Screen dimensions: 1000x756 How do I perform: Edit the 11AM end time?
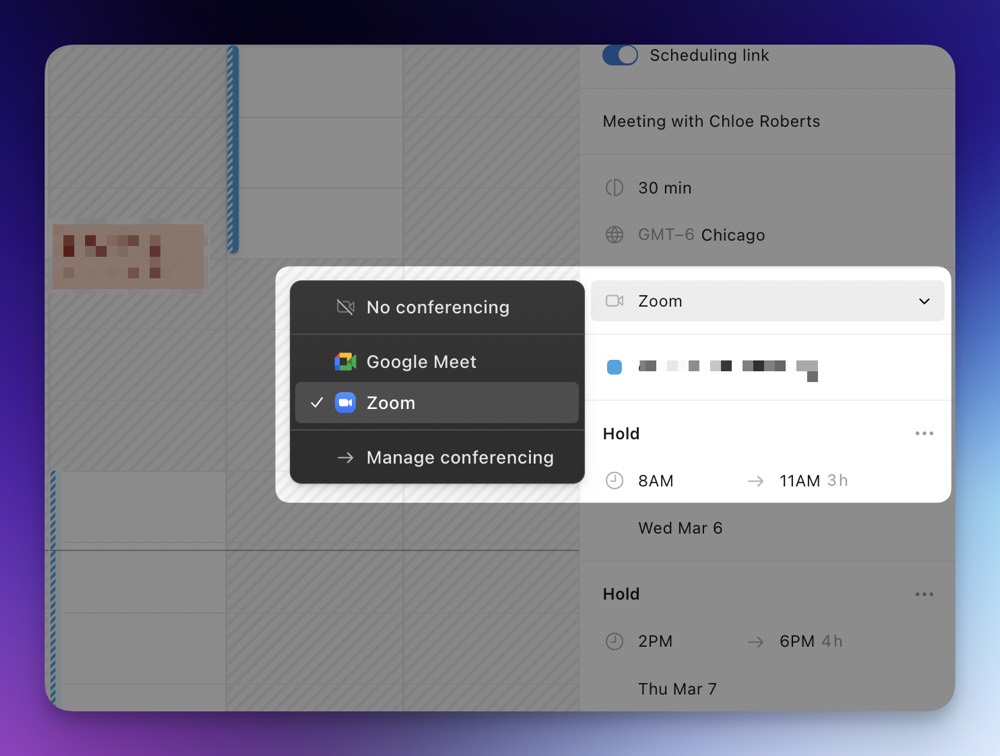800,481
